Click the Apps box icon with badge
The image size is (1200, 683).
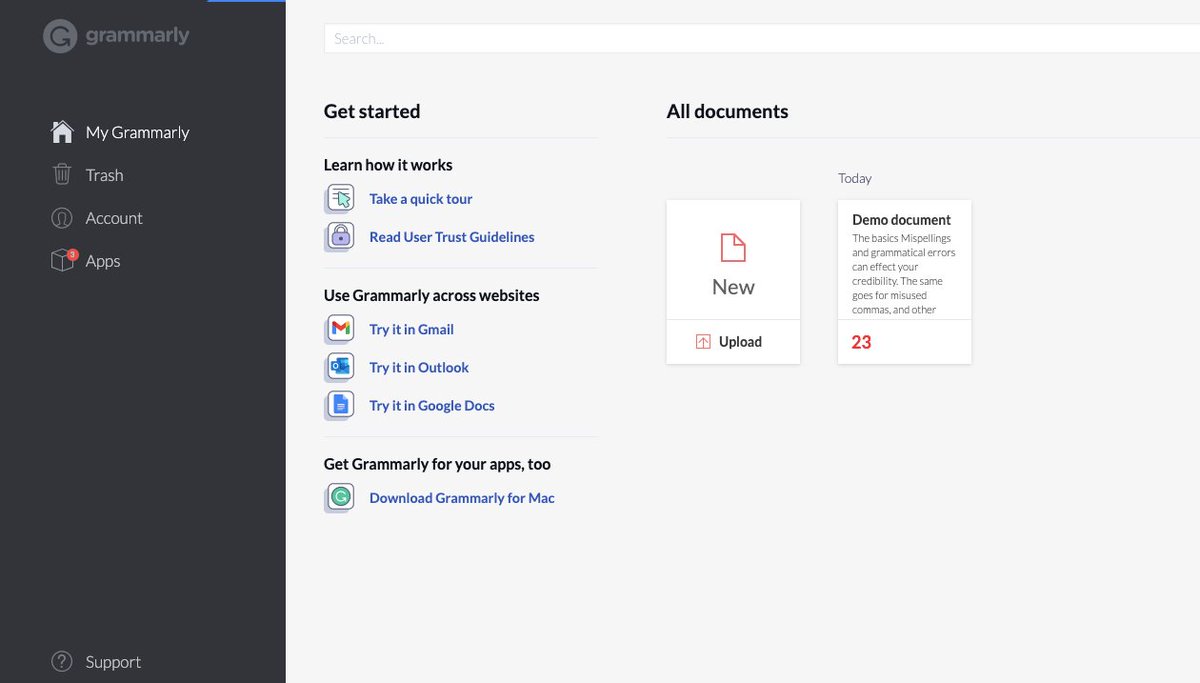click(x=63, y=260)
